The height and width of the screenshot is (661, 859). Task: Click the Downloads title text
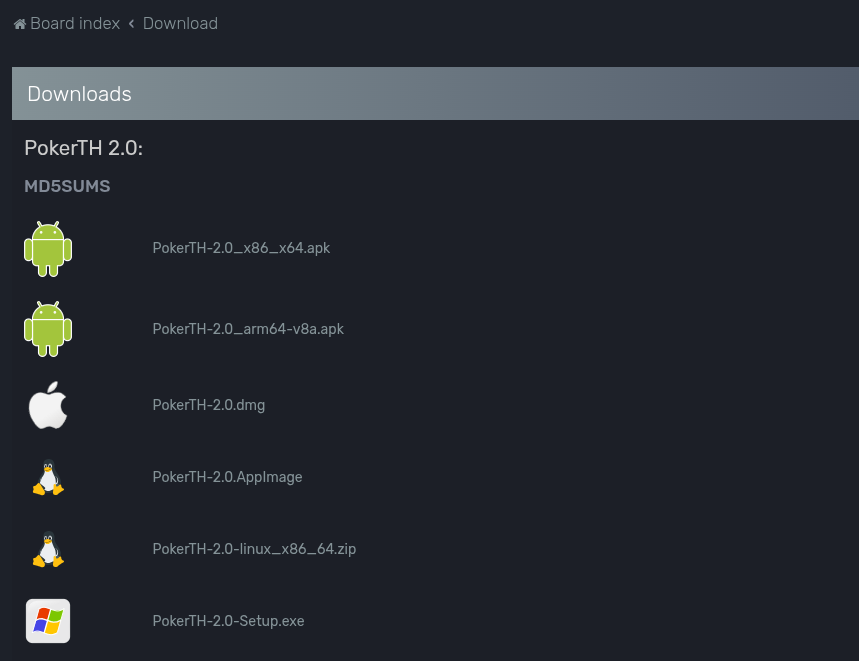tap(79, 94)
